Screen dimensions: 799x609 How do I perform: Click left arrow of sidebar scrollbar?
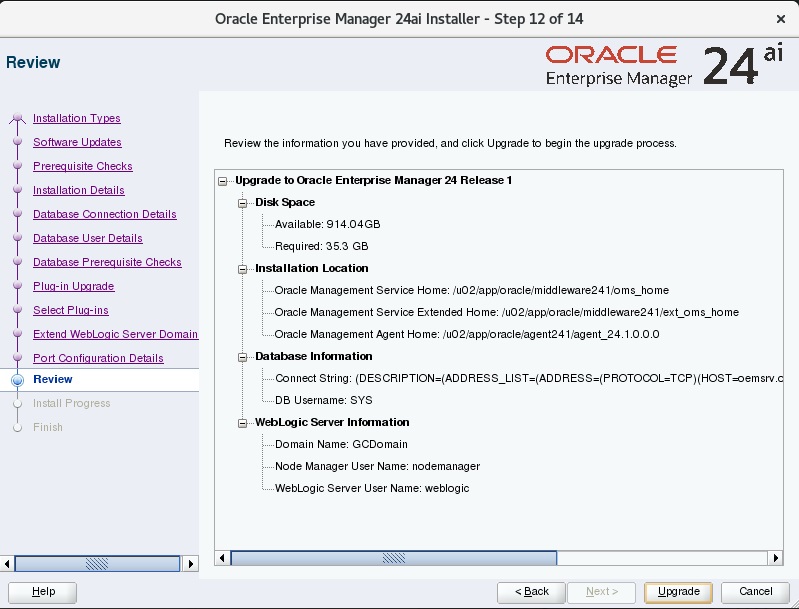[7, 564]
